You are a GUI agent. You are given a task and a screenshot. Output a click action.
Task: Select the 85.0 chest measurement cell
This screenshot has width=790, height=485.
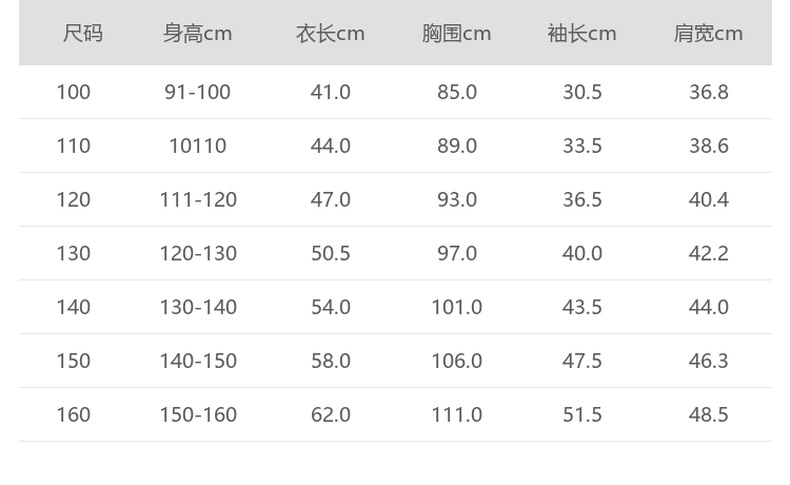click(456, 92)
